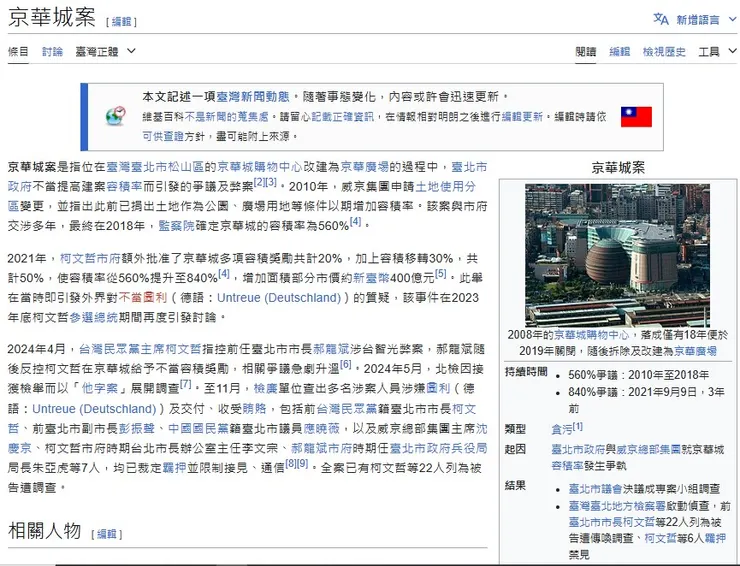Expand the 工具 tools dropdown
The width and height of the screenshot is (740, 566).
click(717, 51)
